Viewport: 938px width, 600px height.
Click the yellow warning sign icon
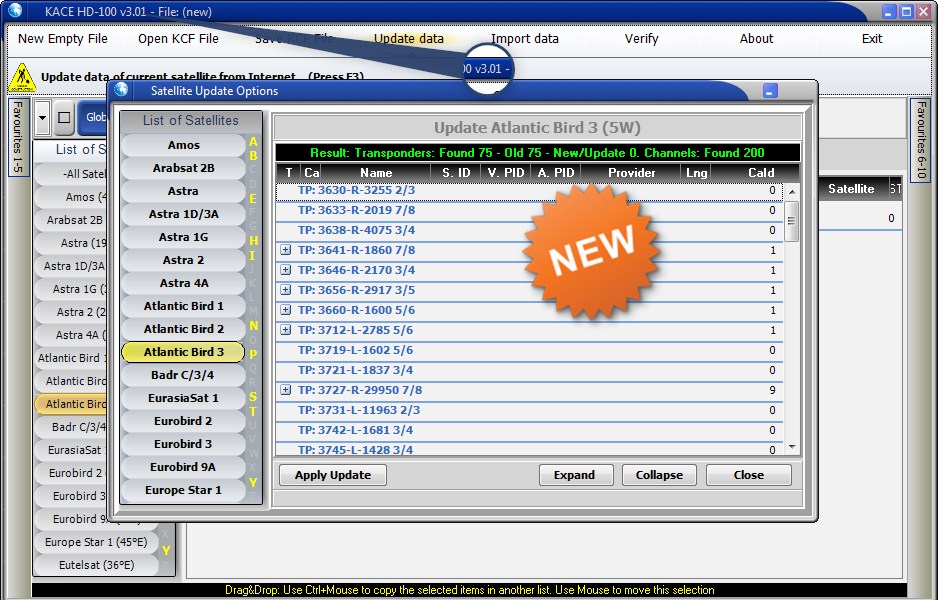point(22,77)
